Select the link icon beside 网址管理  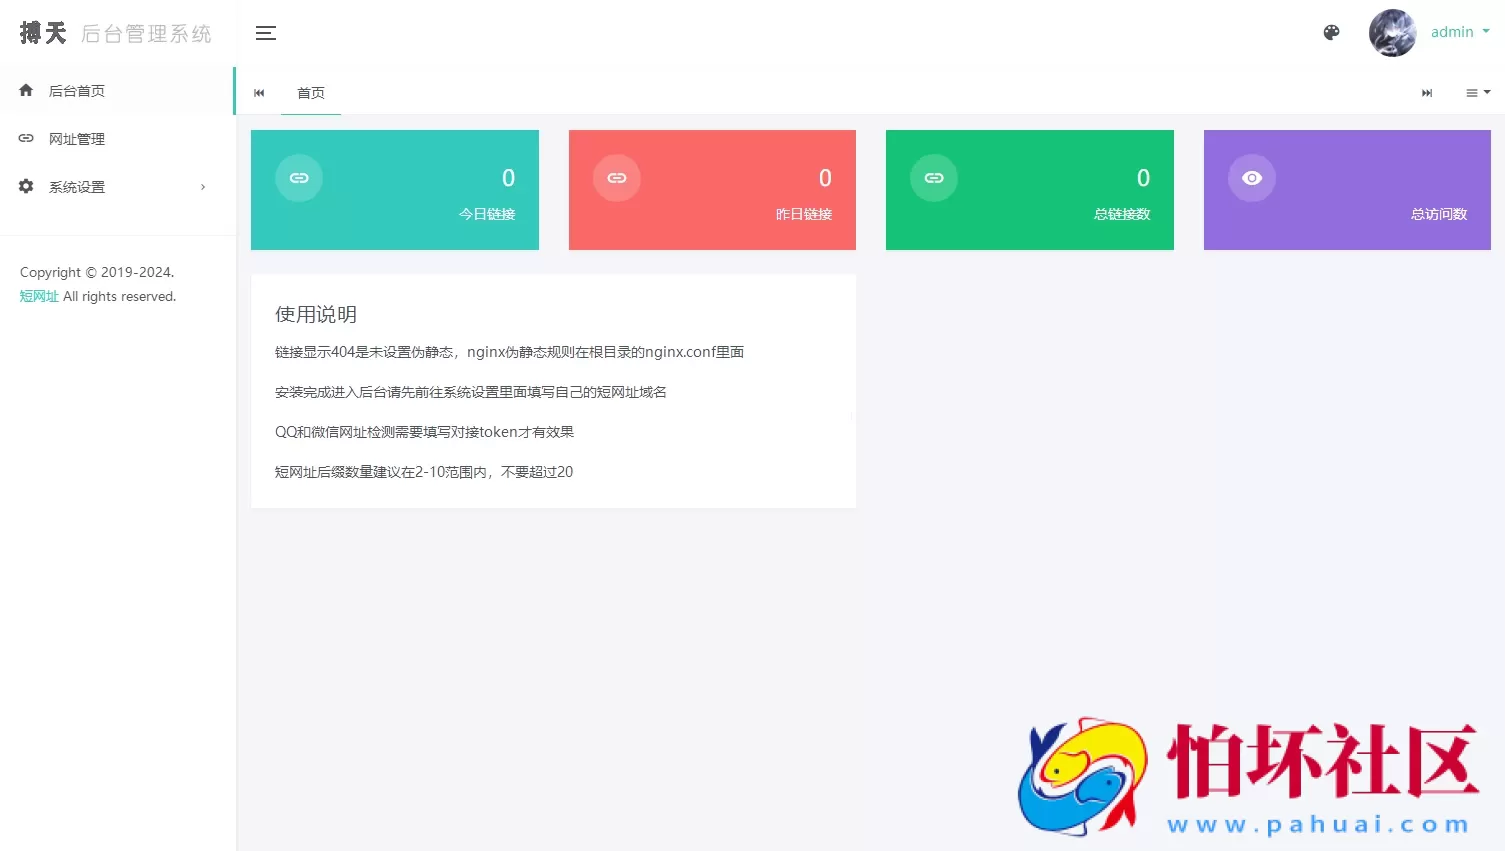pos(25,138)
